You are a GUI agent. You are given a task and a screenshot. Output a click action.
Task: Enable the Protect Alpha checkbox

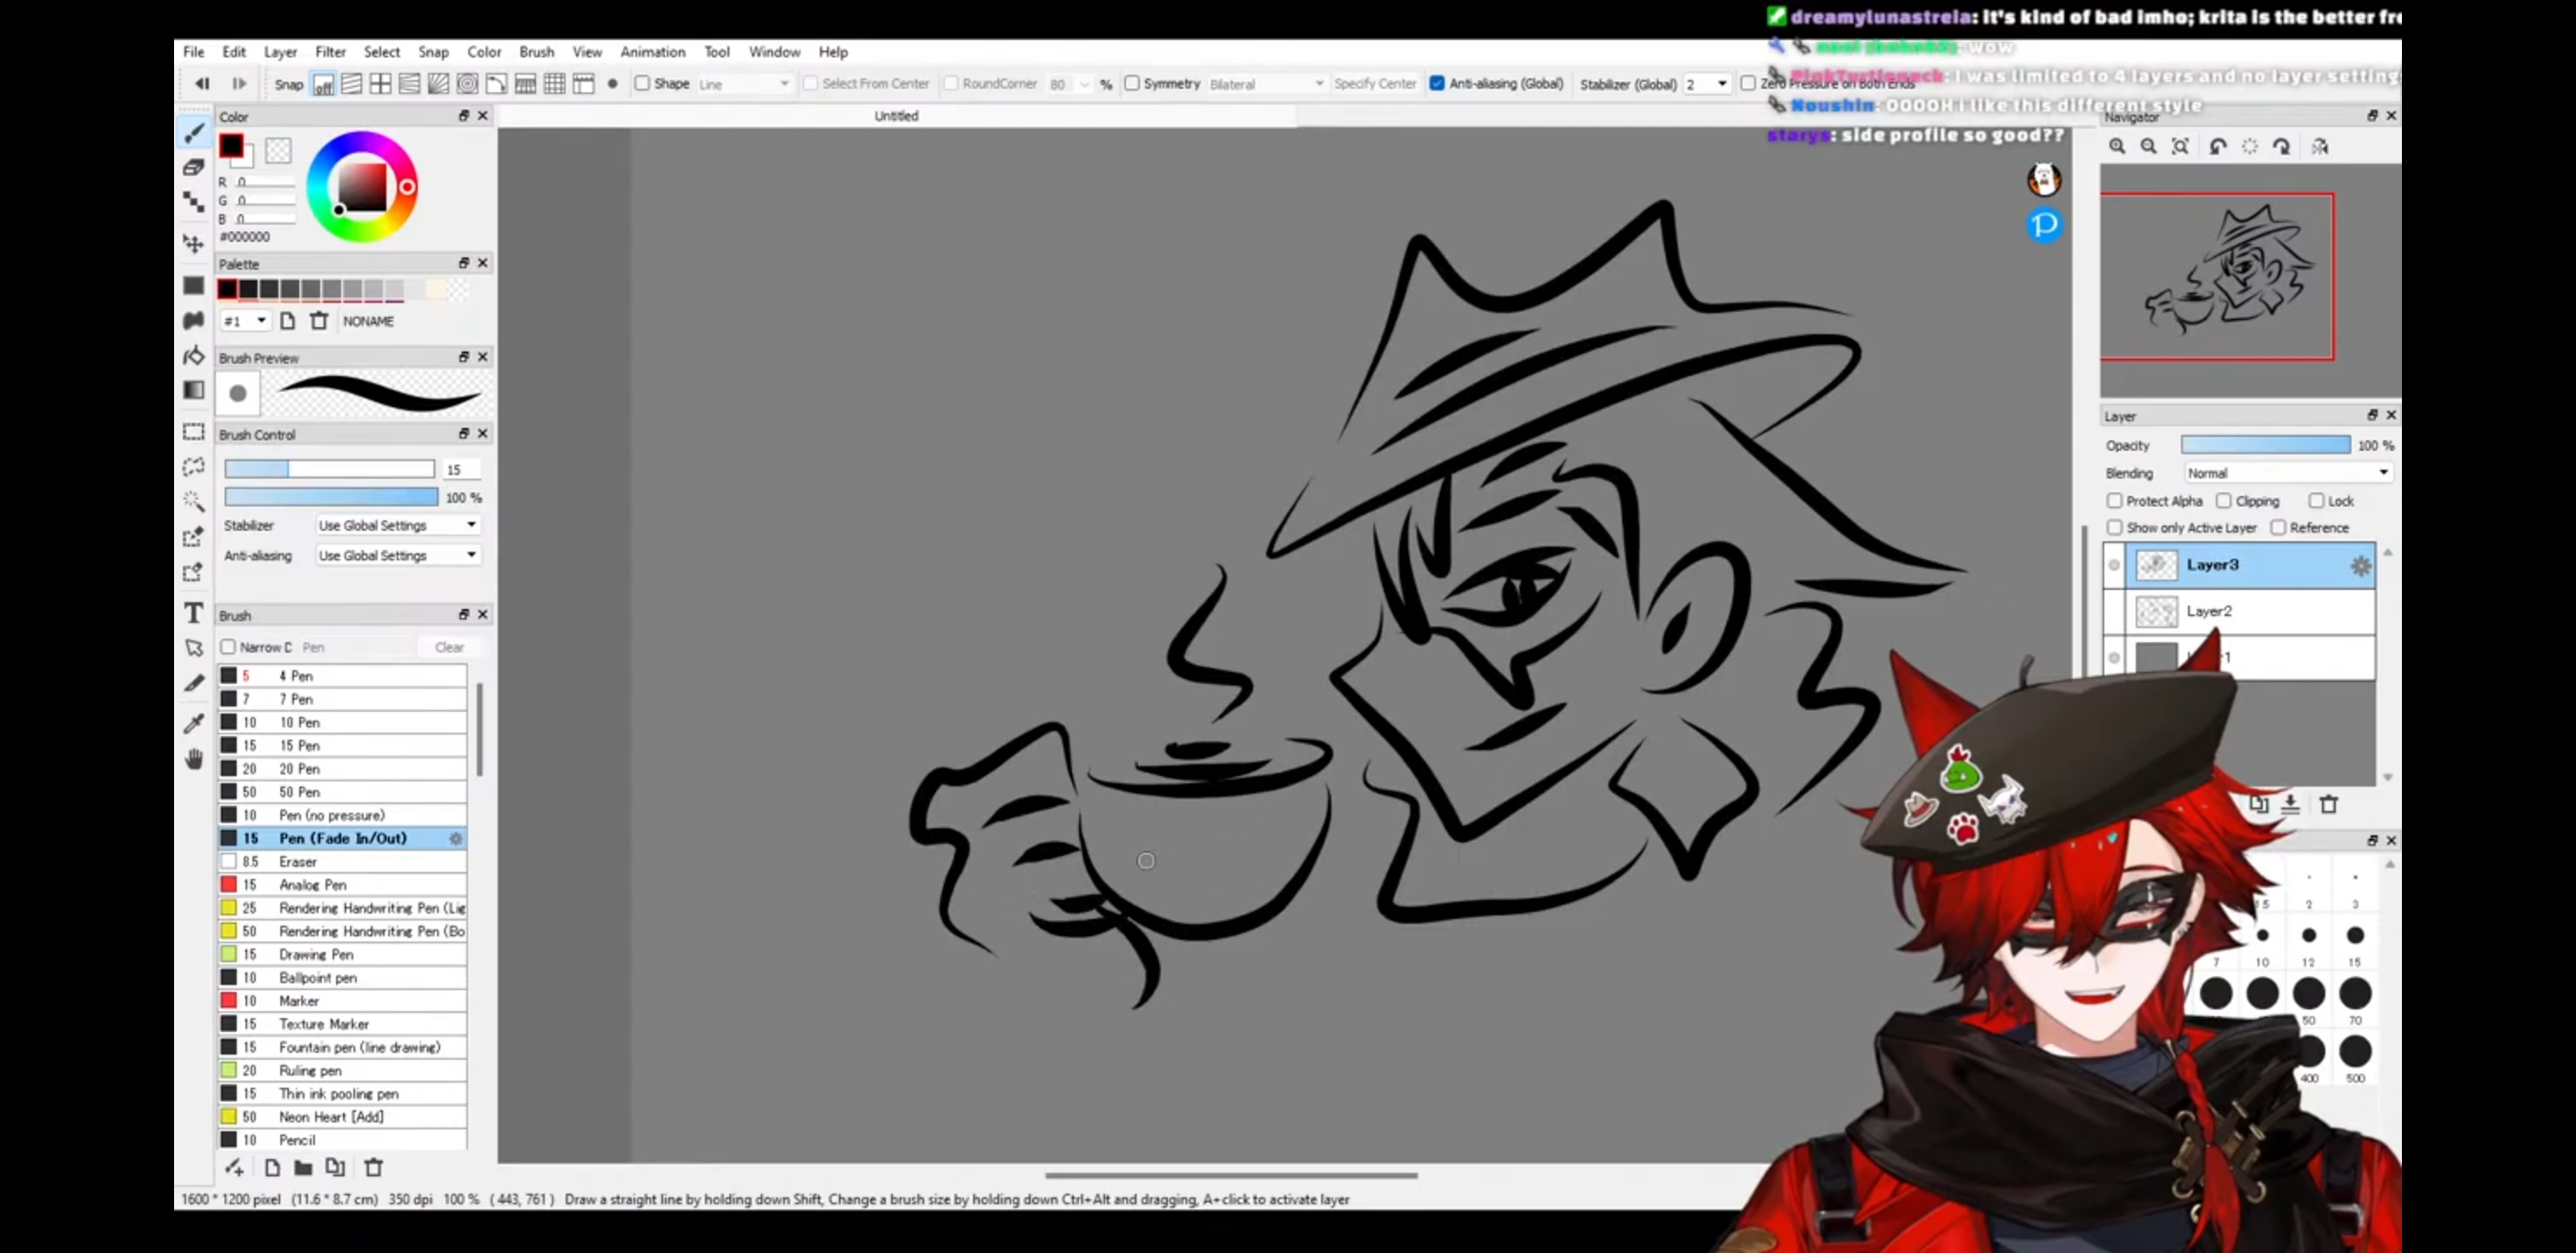tap(2114, 500)
